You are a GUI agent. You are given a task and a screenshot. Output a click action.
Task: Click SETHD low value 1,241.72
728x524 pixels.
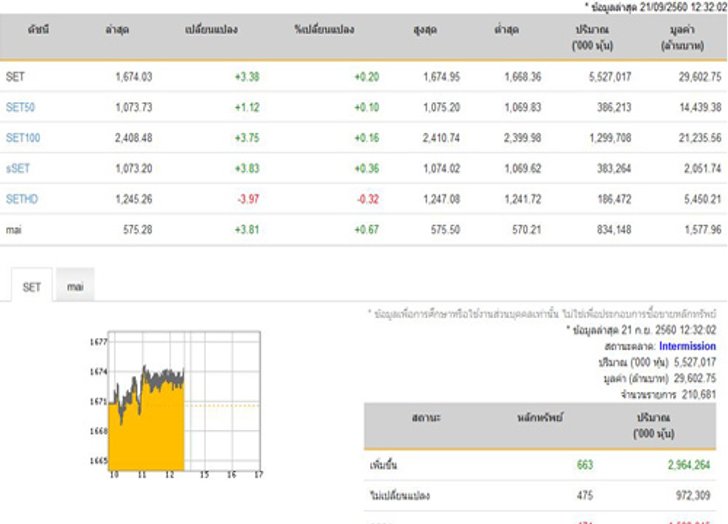click(523, 199)
